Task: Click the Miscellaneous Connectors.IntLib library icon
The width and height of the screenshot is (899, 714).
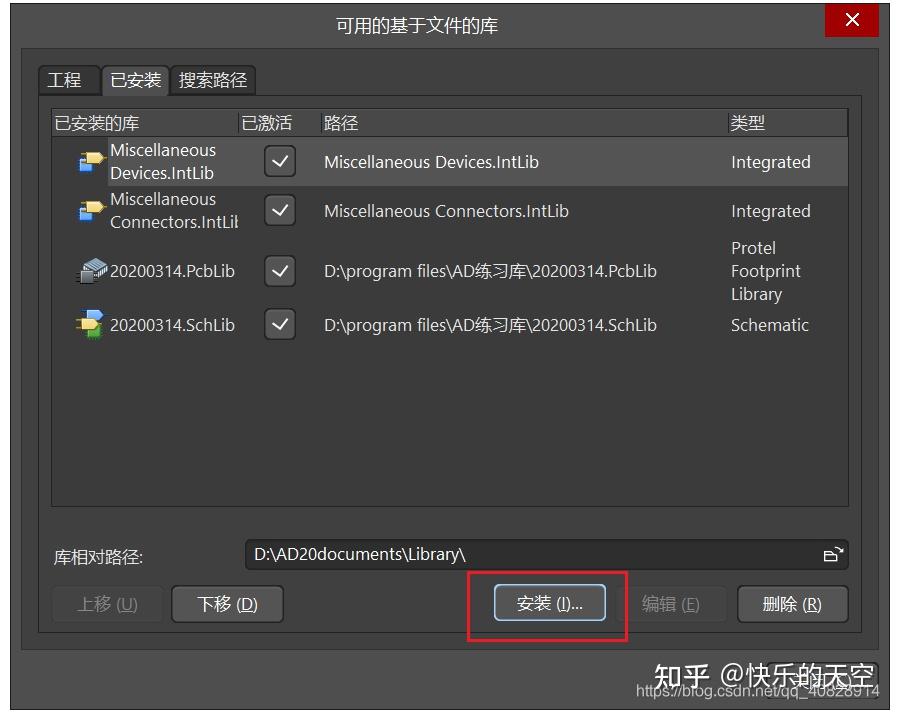Action: (x=91, y=210)
